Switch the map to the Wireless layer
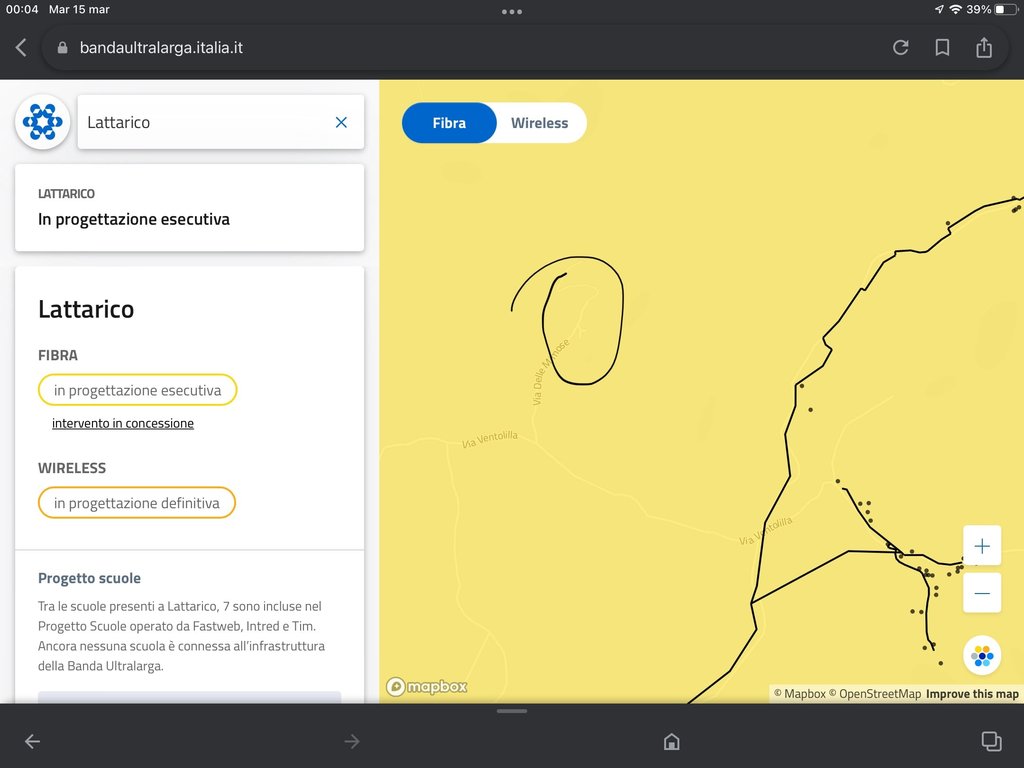1024x768 pixels. pos(539,123)
